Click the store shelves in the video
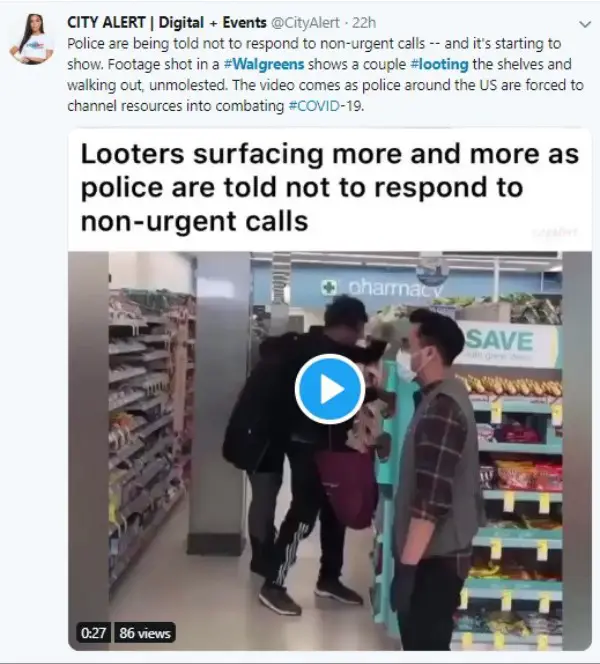This screenshot has width=600, height=664. click(146, 432)
